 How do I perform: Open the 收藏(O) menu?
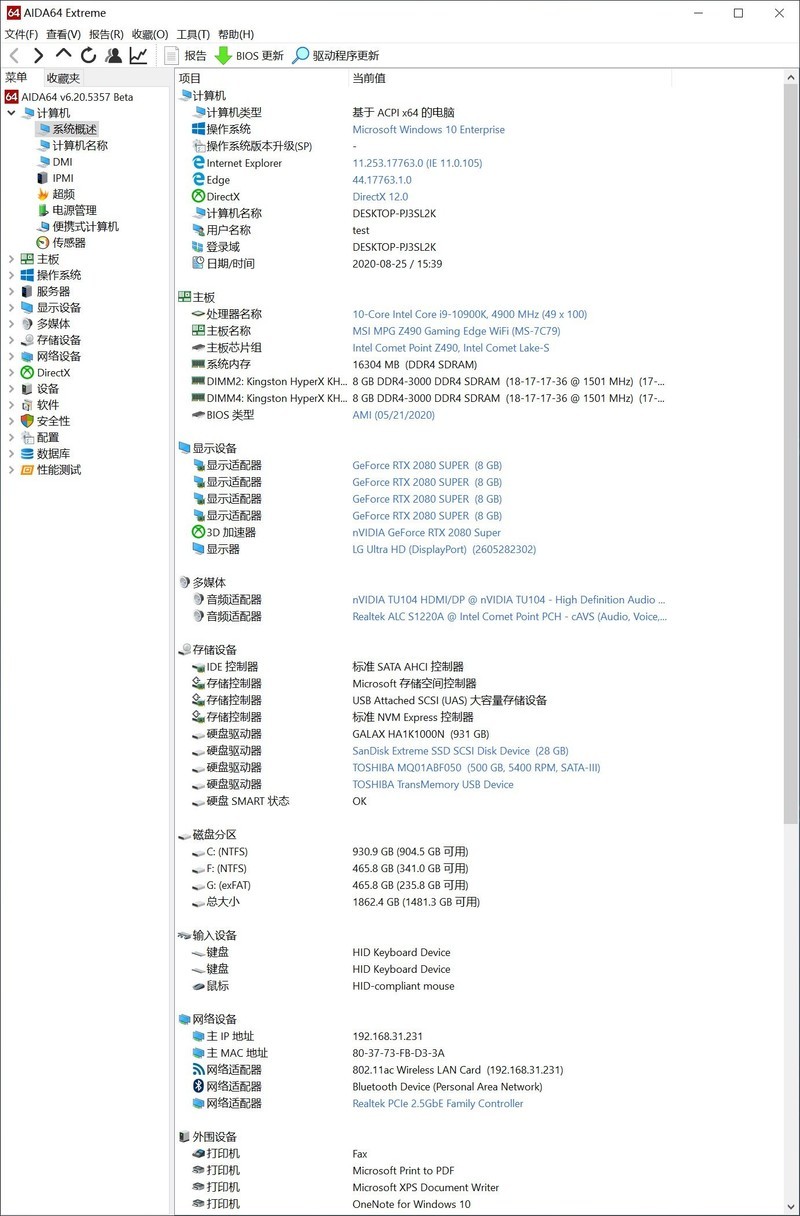click(151, 34)
